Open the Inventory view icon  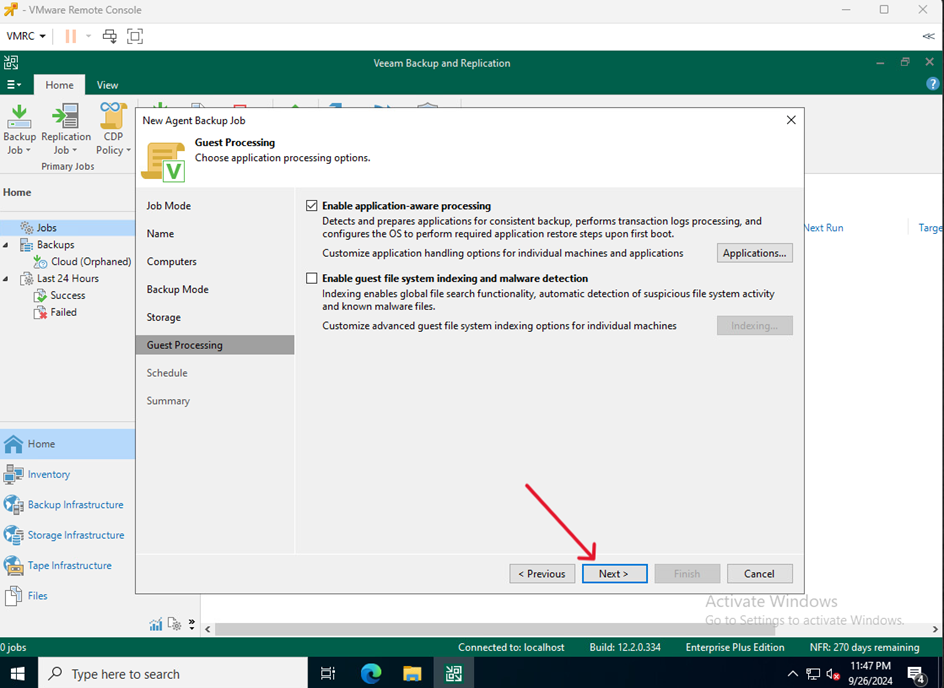(x=14, y=474)
